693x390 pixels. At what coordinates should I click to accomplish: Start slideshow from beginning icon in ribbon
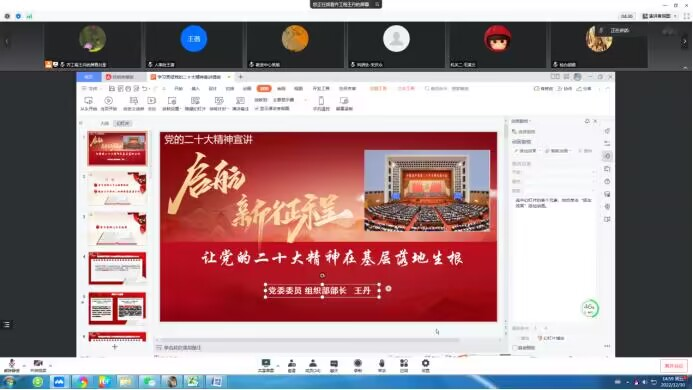coord(88,103)
